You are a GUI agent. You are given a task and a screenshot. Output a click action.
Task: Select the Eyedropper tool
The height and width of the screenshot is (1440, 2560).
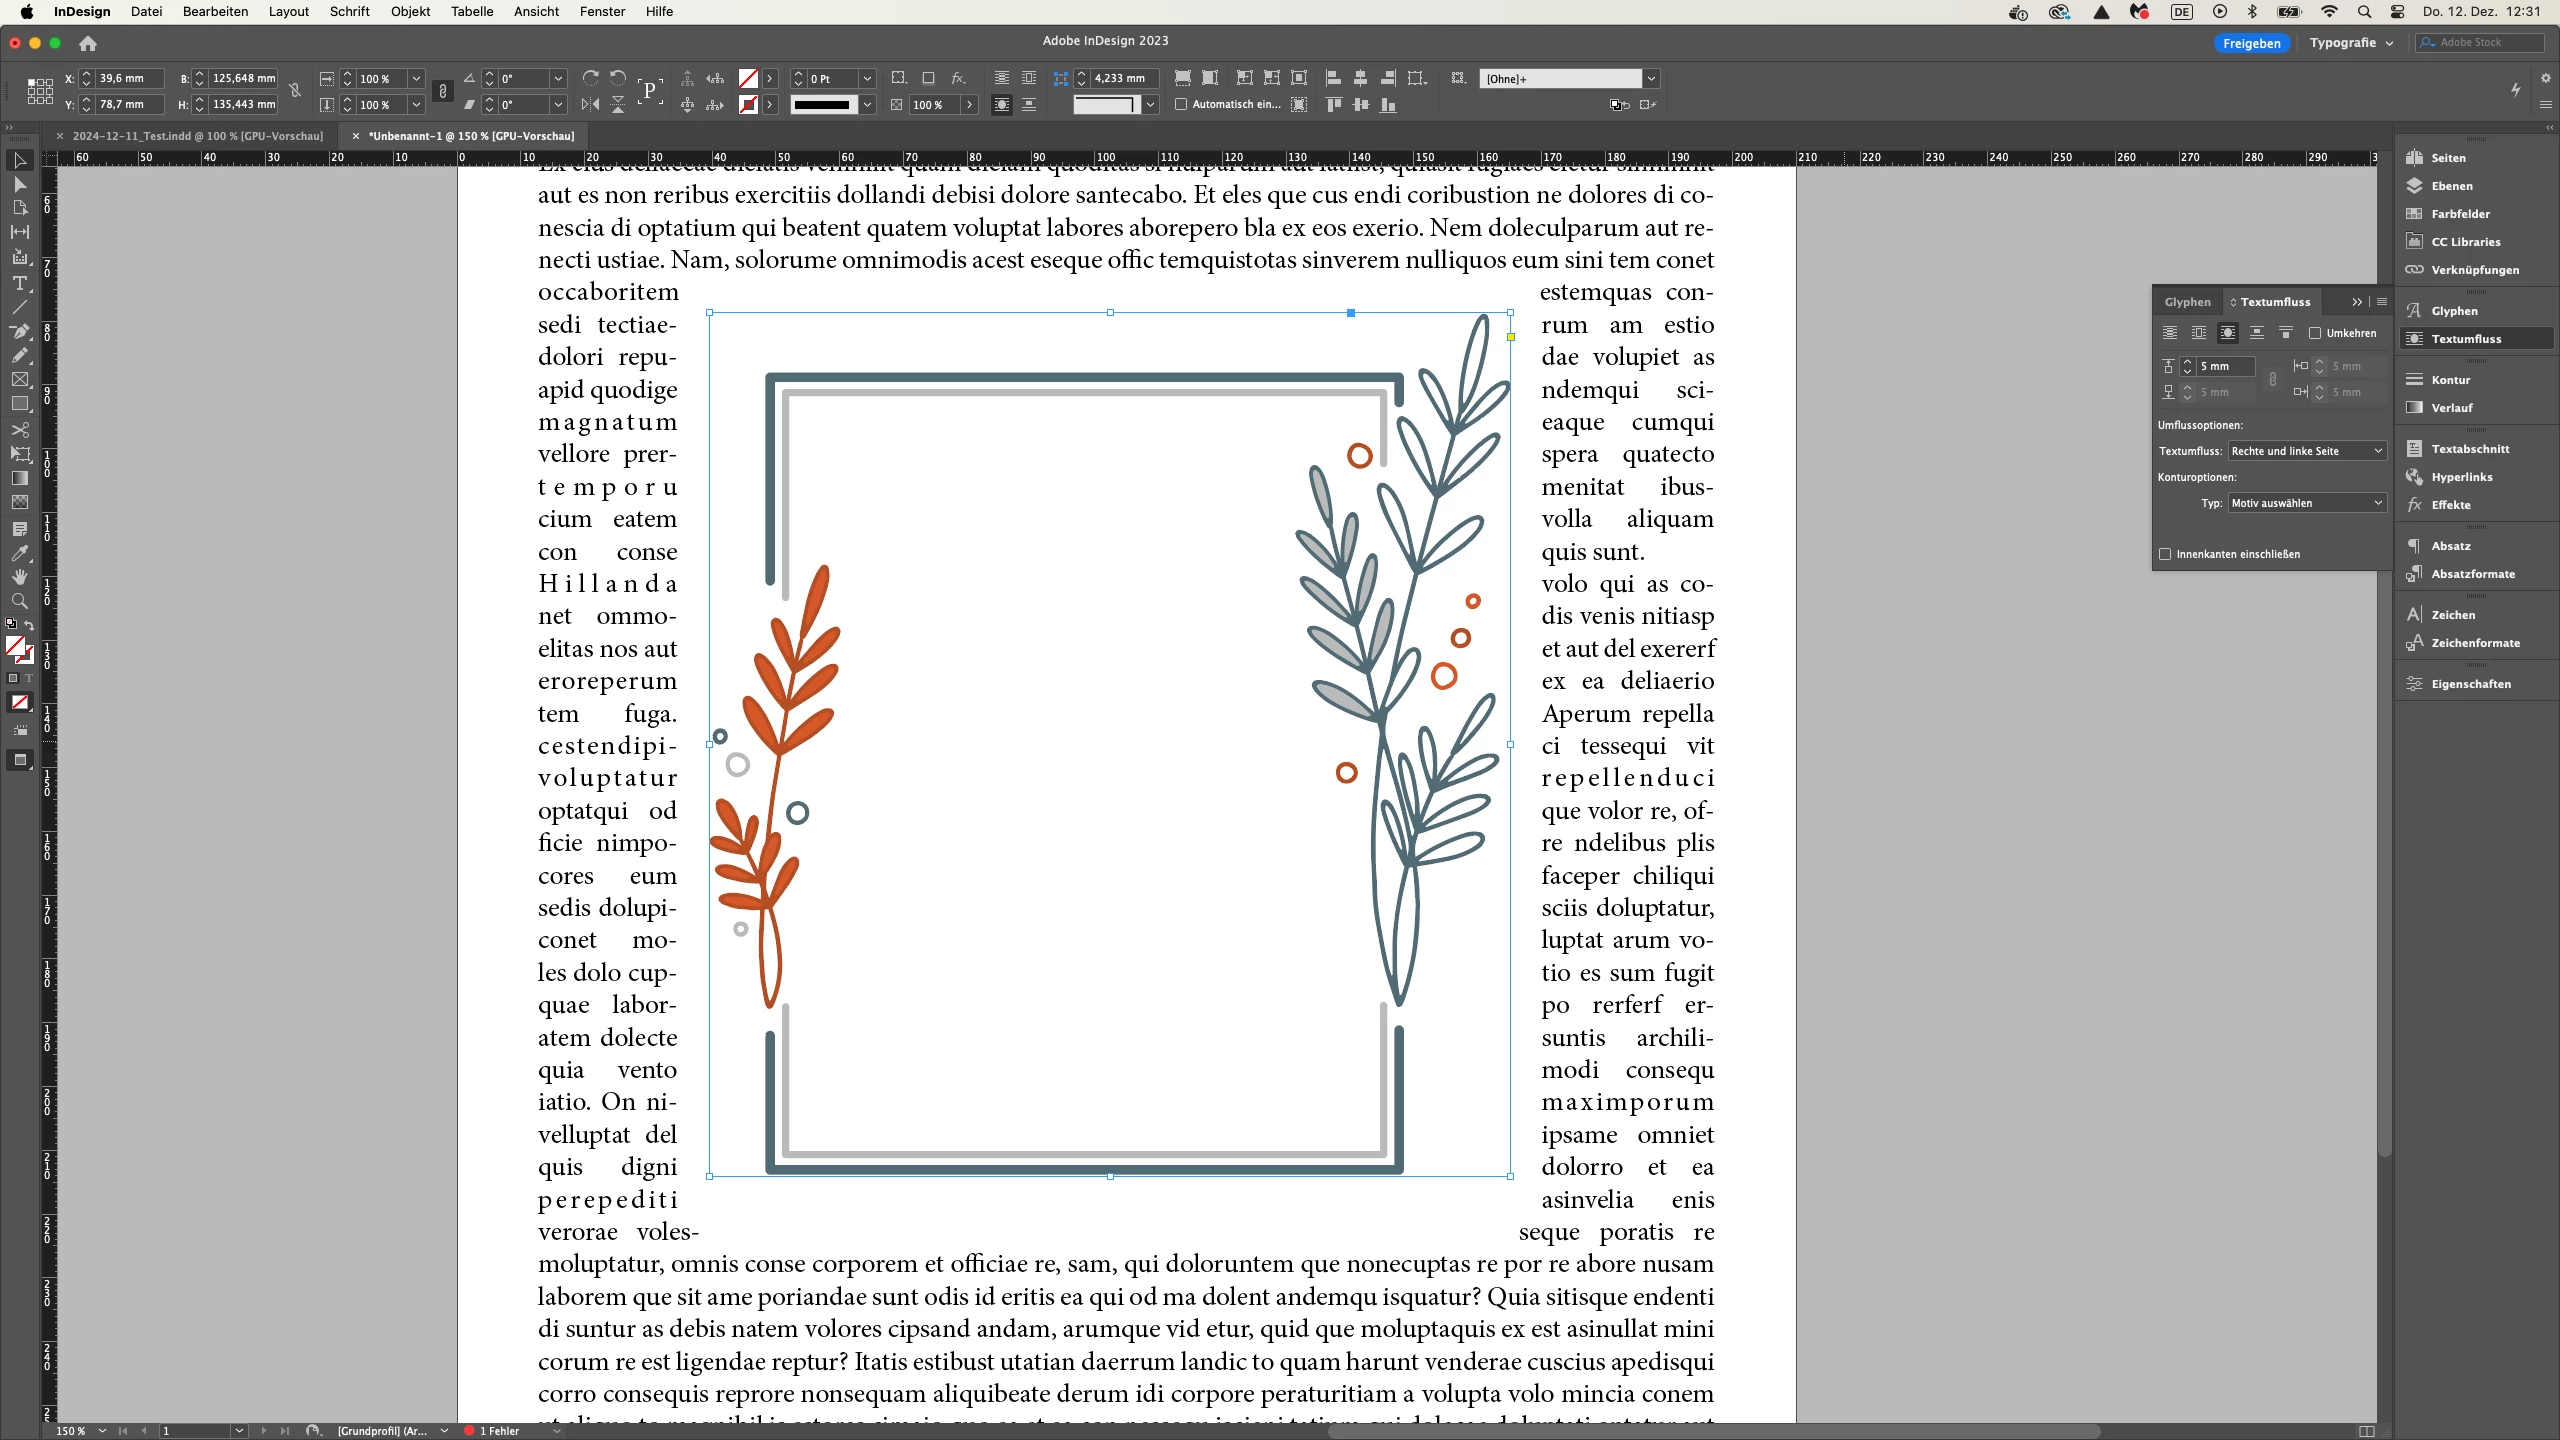19,553
